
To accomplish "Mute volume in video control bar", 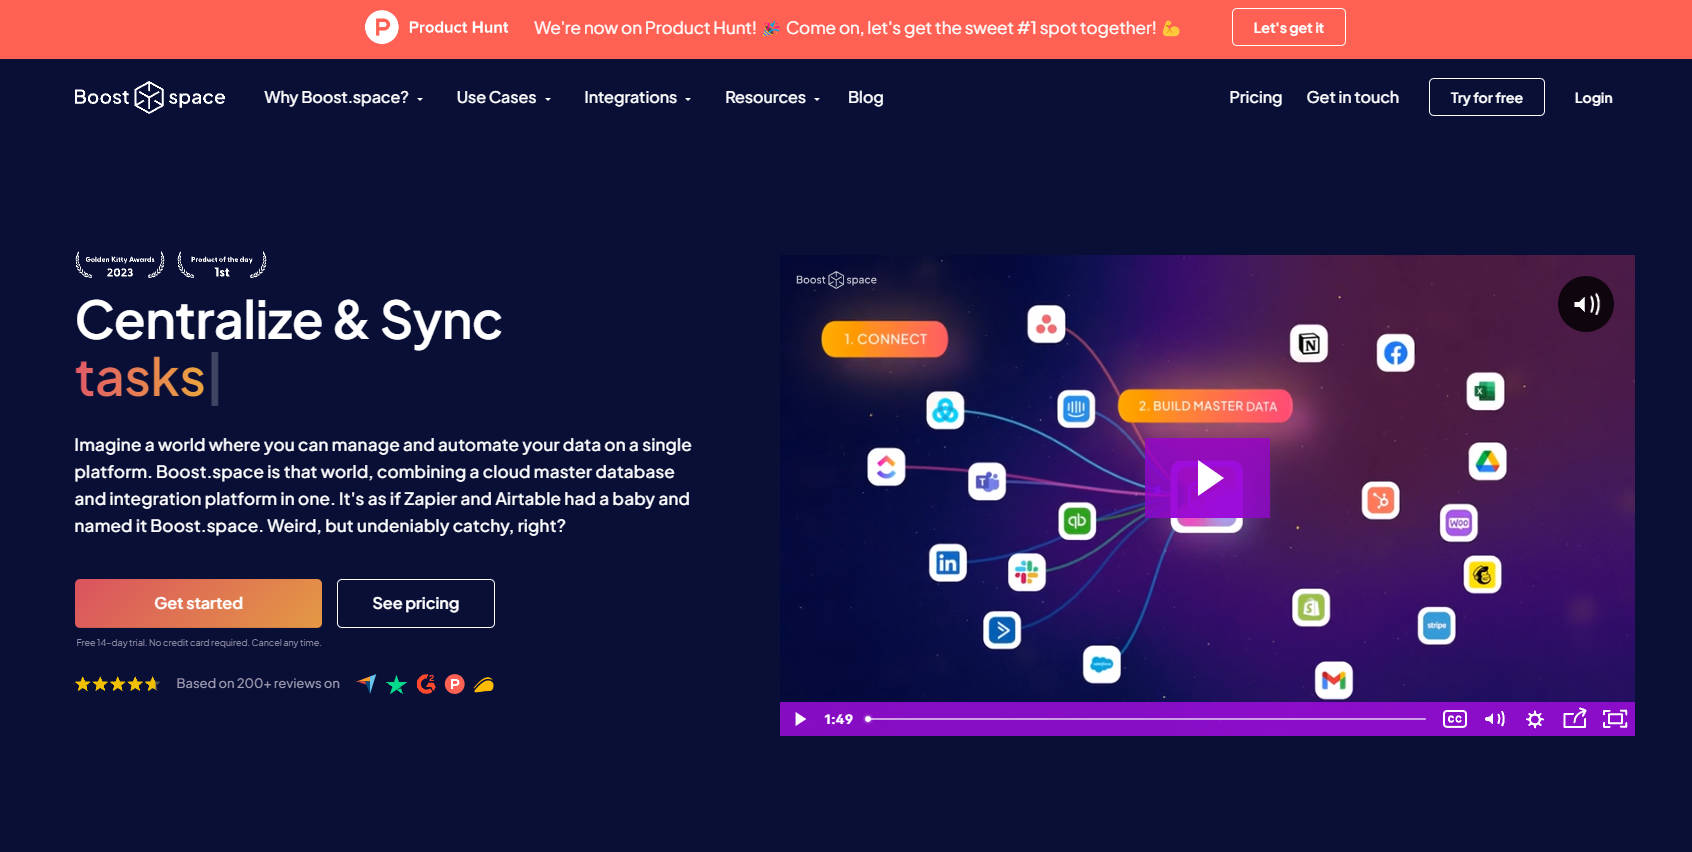I will [x=1495, y=719].
